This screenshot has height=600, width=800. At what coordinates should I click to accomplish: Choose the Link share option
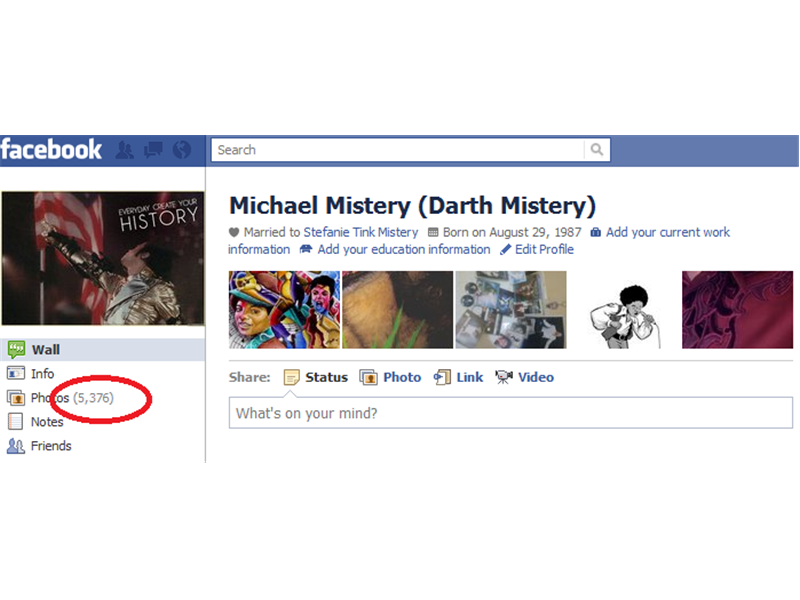(458, 377)
